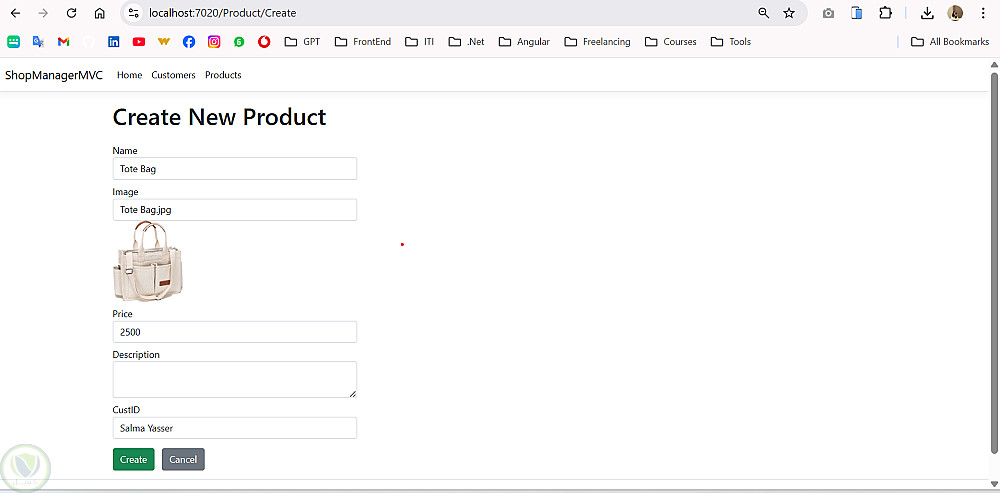Open the Google Translate bookmark
Screen dimensions: 1000x493
[x=38, y=41]
